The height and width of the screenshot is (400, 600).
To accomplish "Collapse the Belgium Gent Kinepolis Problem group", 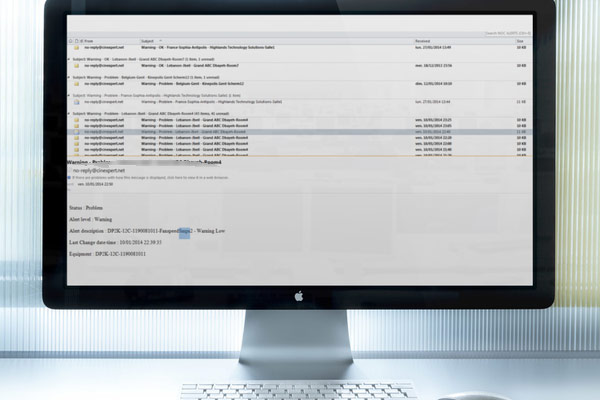I will [69, 77].
